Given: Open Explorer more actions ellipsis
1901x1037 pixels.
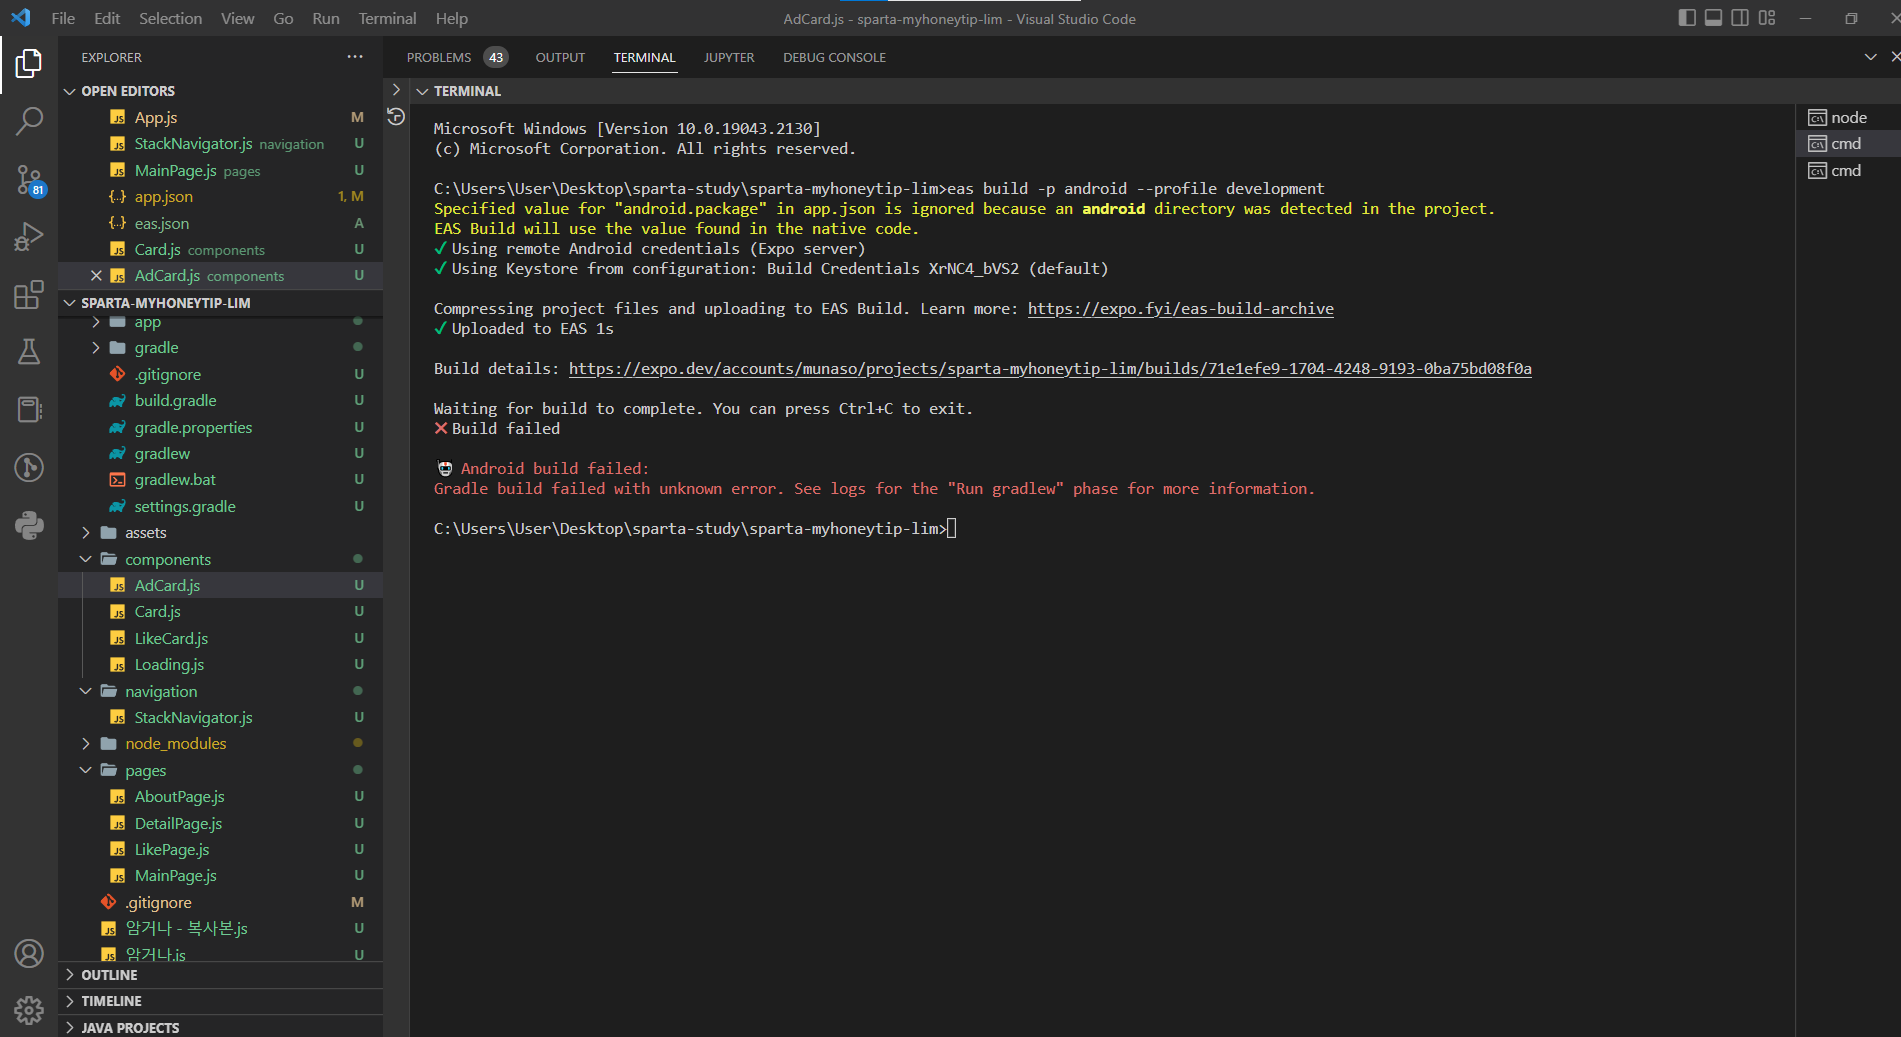Looking at the screenshot, I should (355, 57).
